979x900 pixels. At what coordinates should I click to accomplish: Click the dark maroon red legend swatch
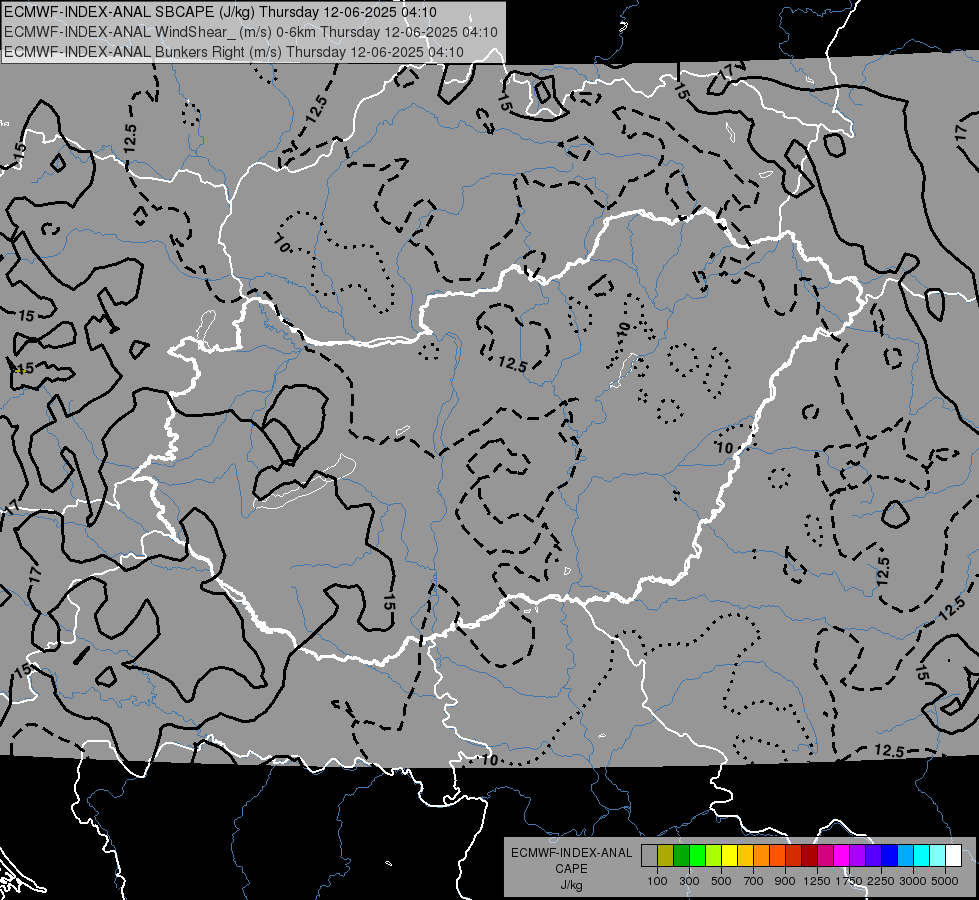point(809,856)
